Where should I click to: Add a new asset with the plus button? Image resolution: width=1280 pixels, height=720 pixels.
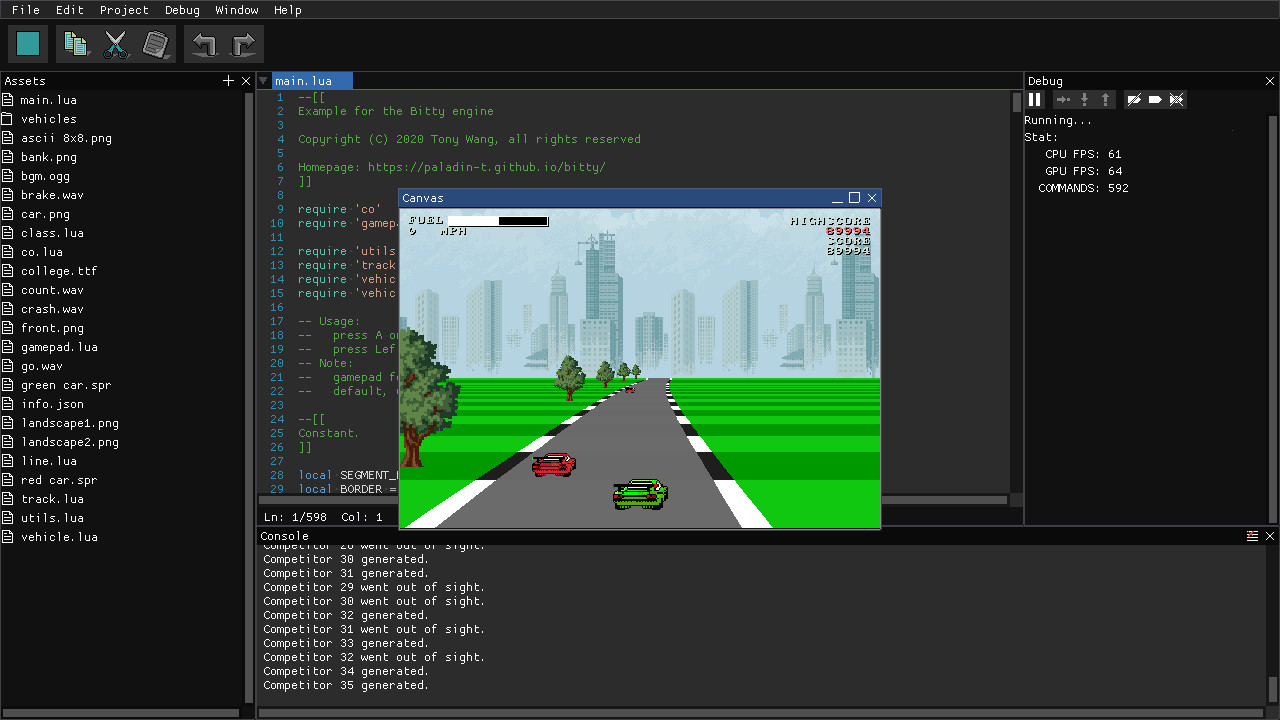[228, 80]
